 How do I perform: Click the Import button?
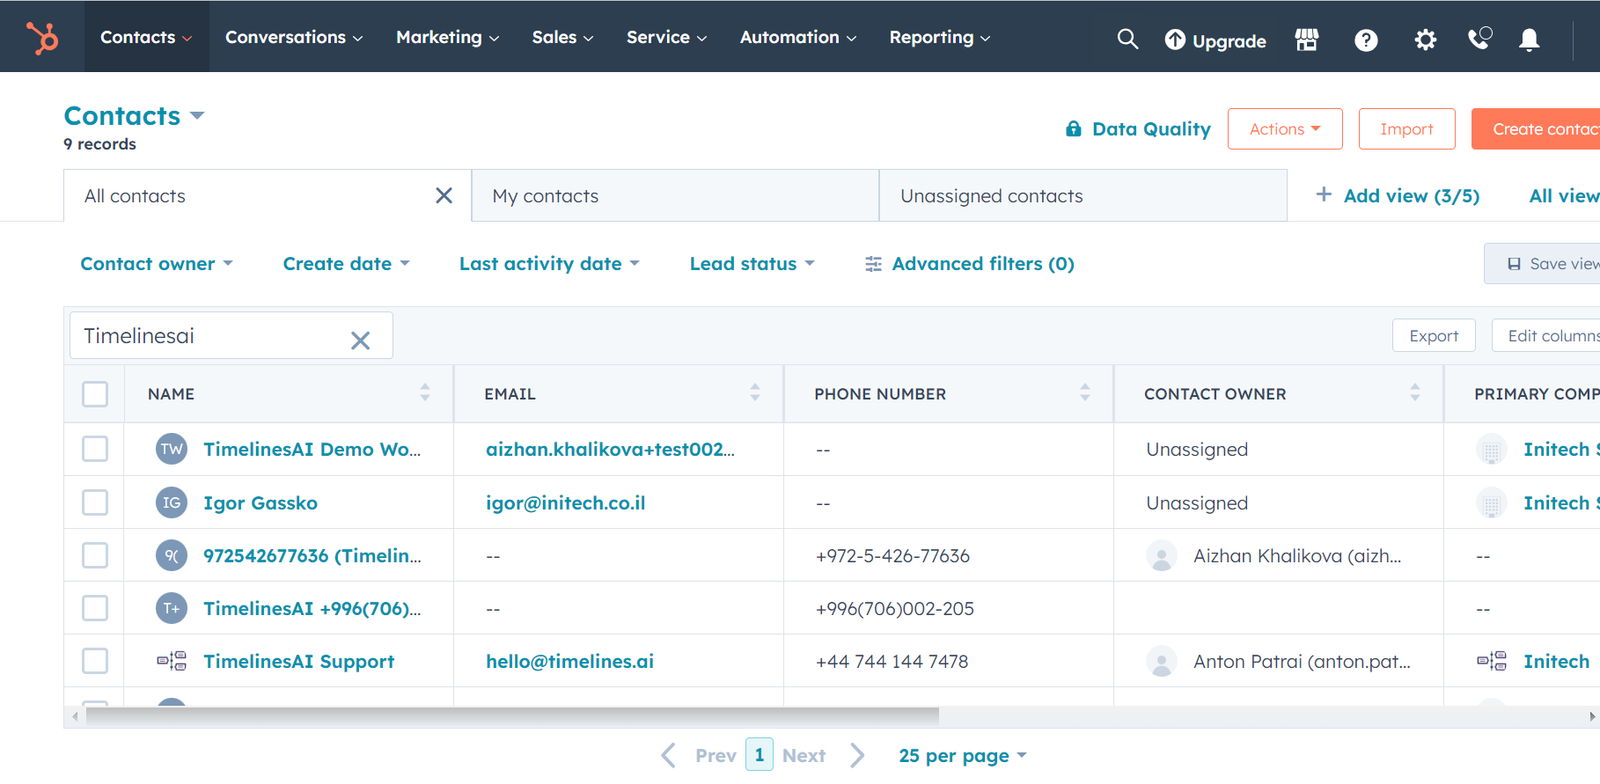coord(1406,129)
